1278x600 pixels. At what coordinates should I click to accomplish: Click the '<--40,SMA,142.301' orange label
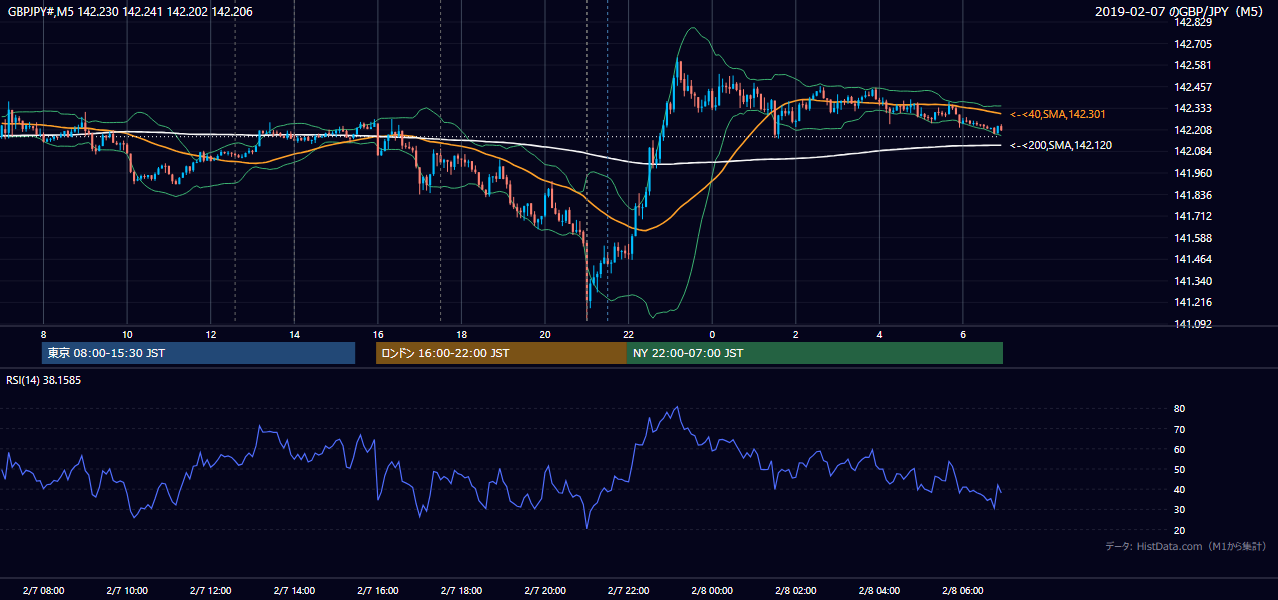click(x=1058, y=114)
